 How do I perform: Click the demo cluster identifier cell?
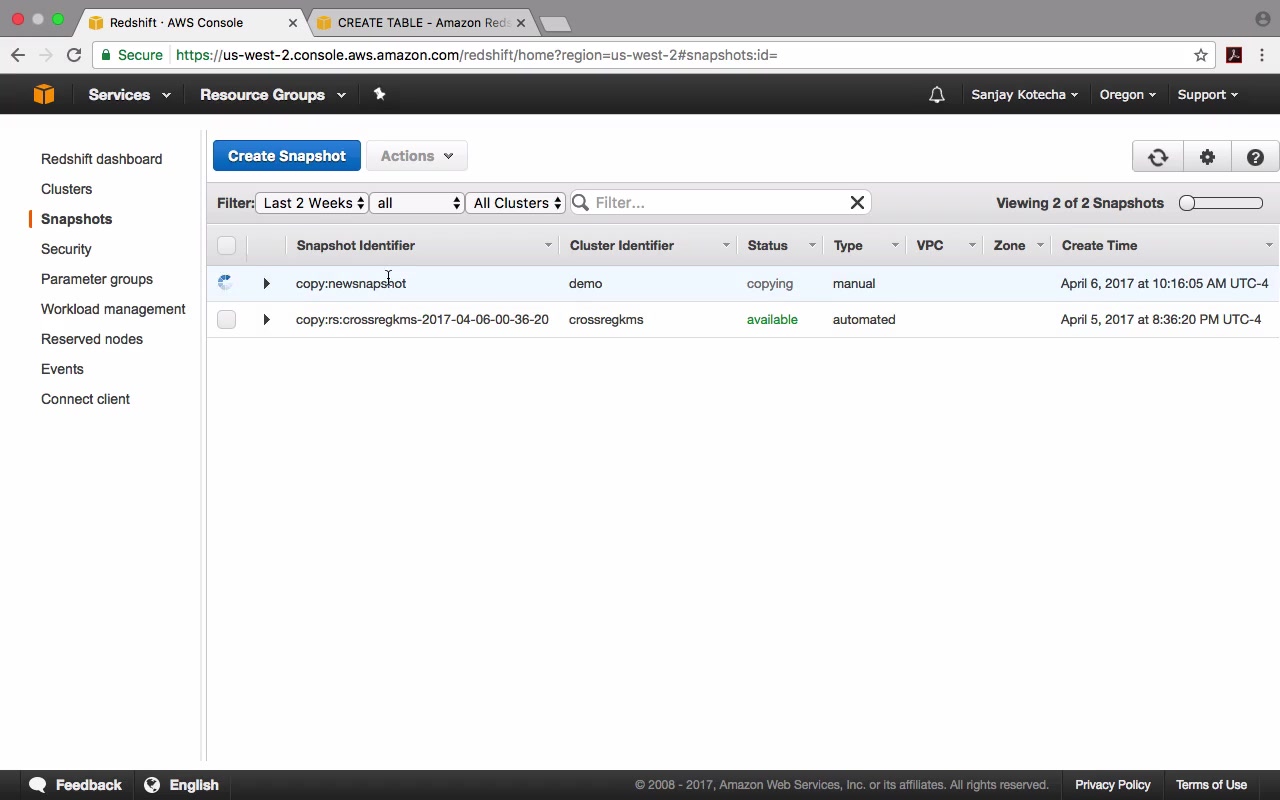(x=586, y=284)
